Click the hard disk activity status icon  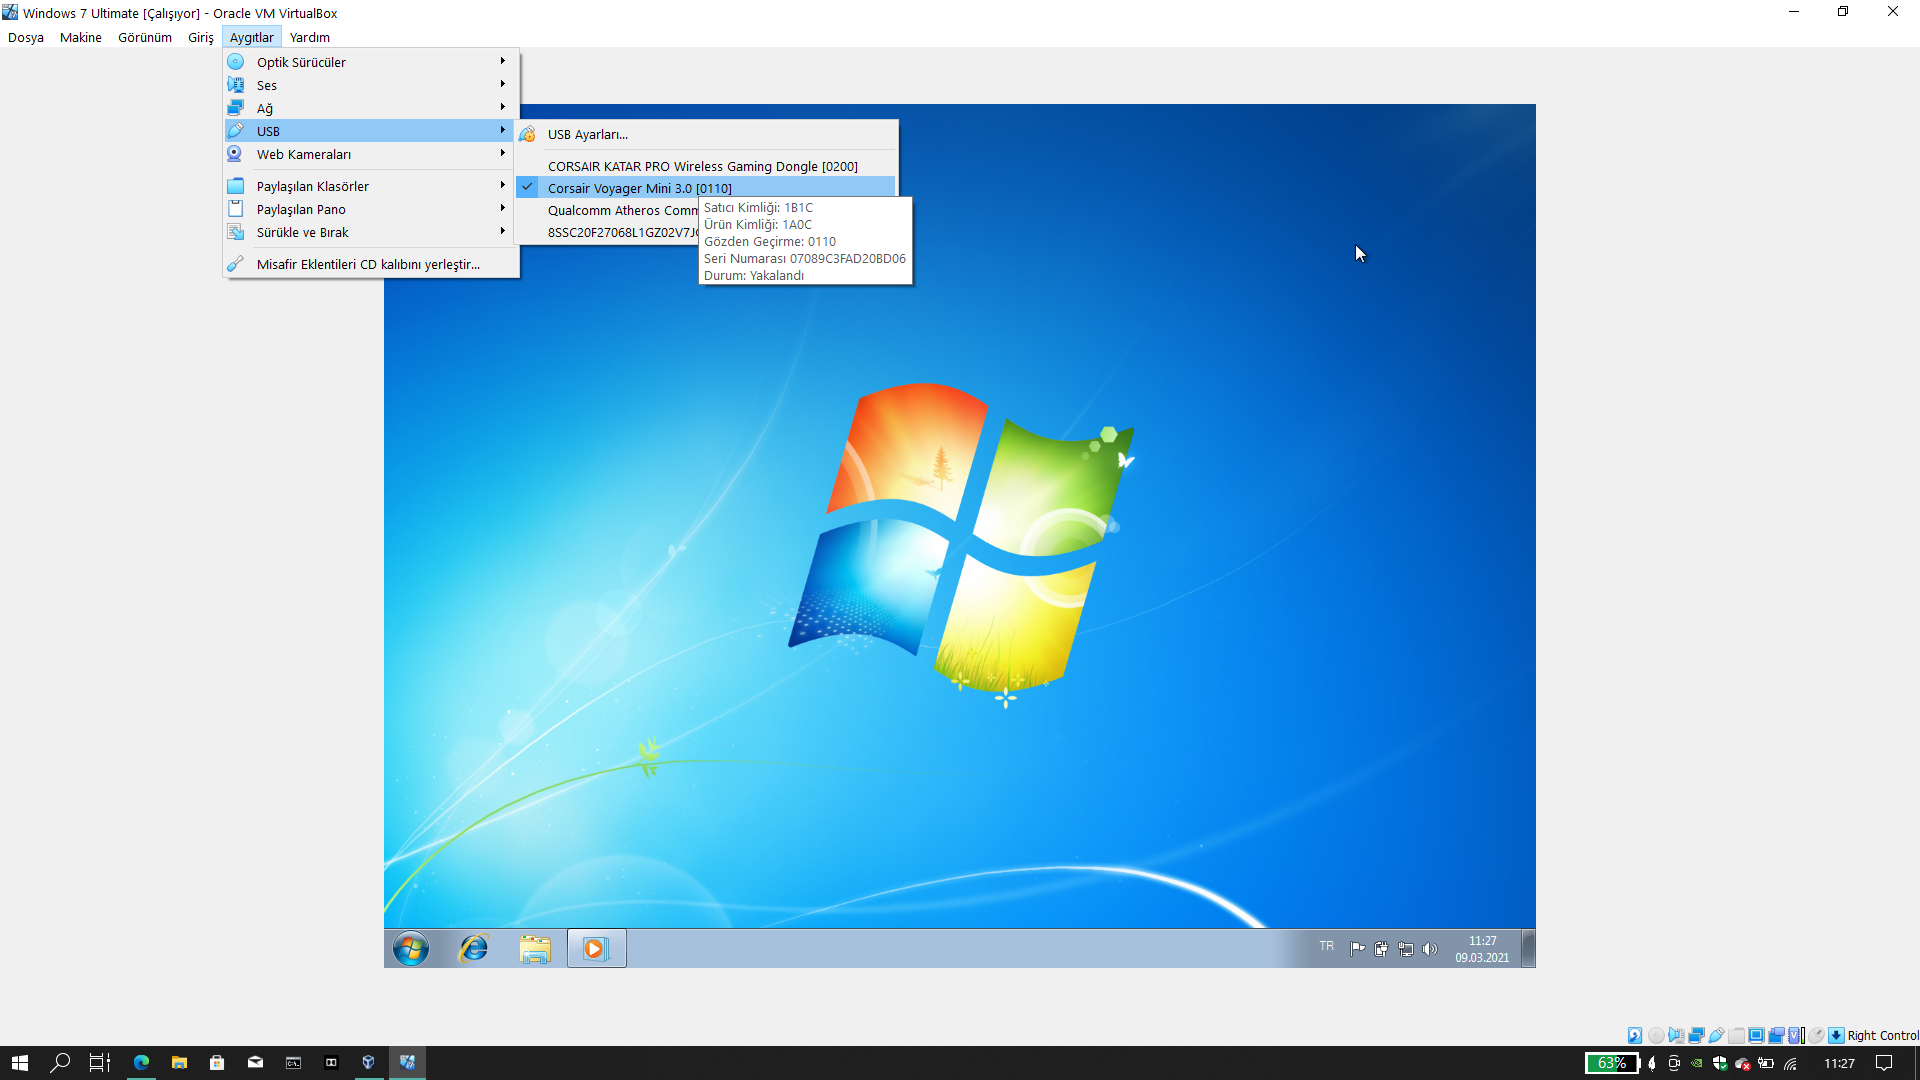pos(1635,1035)
